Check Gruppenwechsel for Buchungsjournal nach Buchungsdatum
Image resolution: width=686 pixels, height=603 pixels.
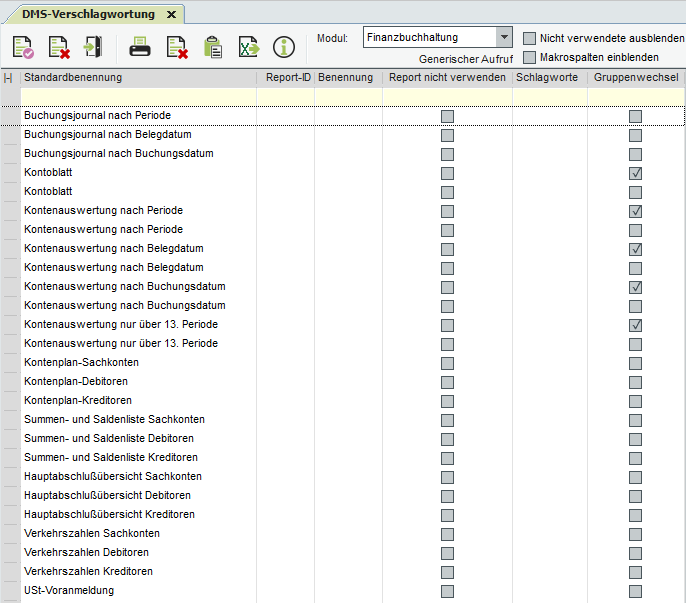click(x=635, y=154)
